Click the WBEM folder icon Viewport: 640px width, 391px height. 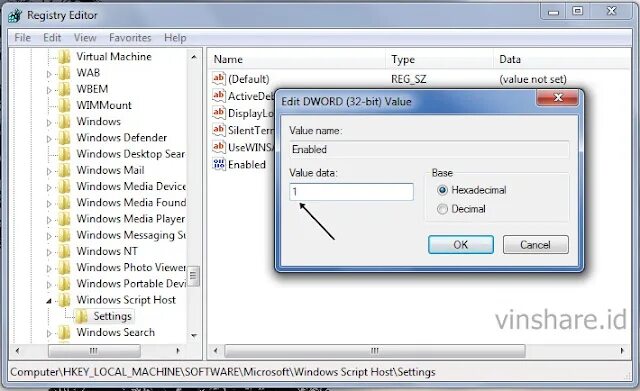coord(64,89)
